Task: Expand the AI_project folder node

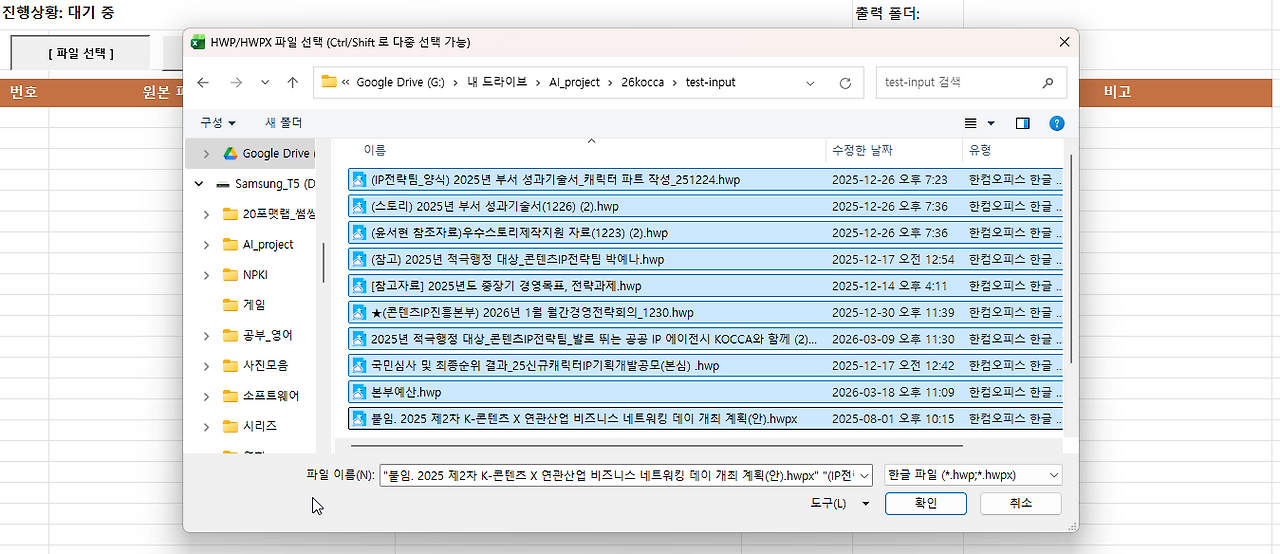Action: (206, 244)
